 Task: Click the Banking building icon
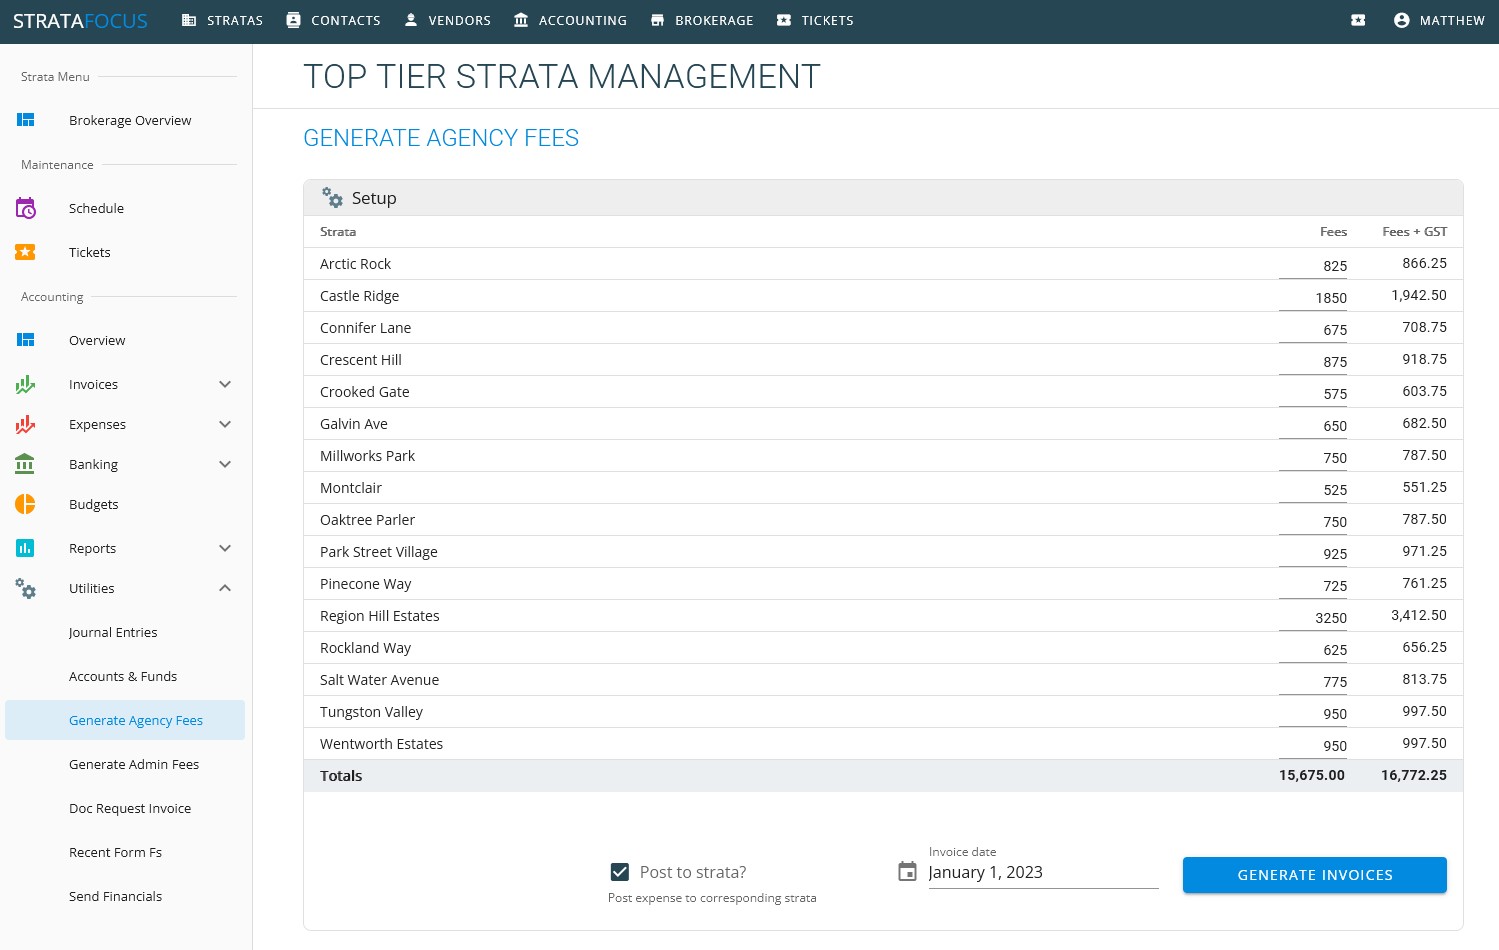tap(26, 464)
